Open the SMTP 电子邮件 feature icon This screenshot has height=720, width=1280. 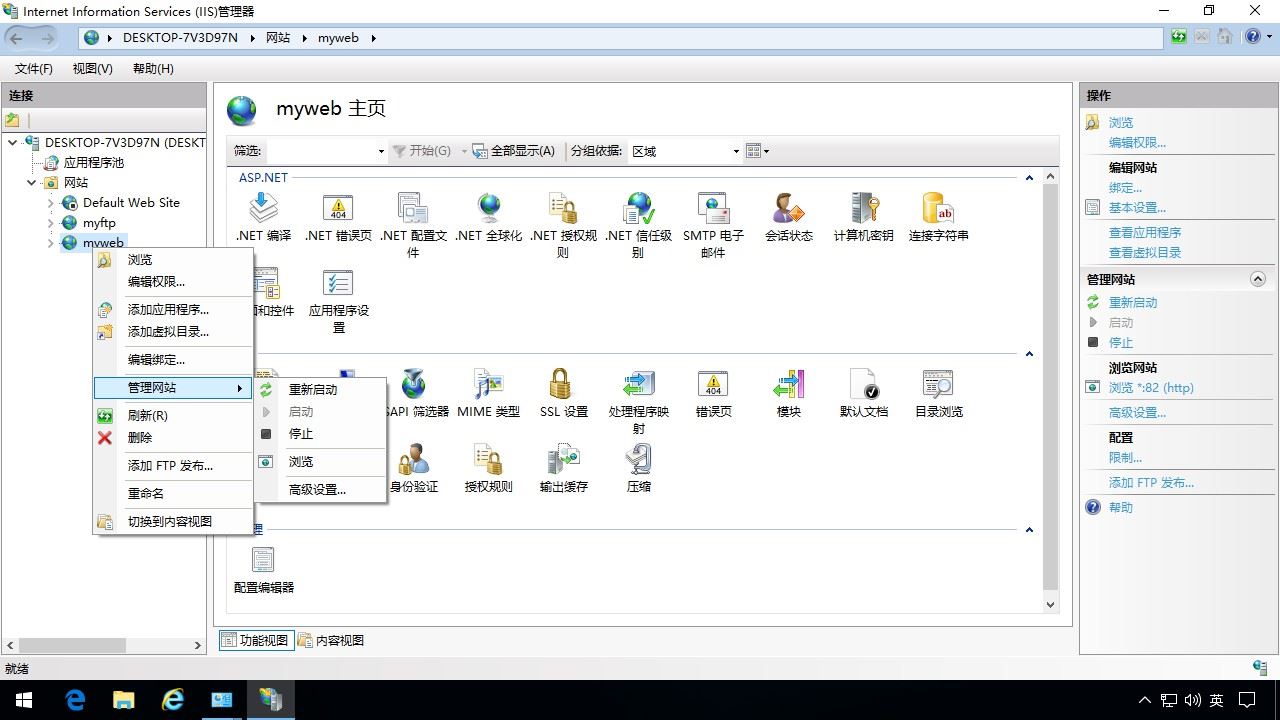(713, 226)
